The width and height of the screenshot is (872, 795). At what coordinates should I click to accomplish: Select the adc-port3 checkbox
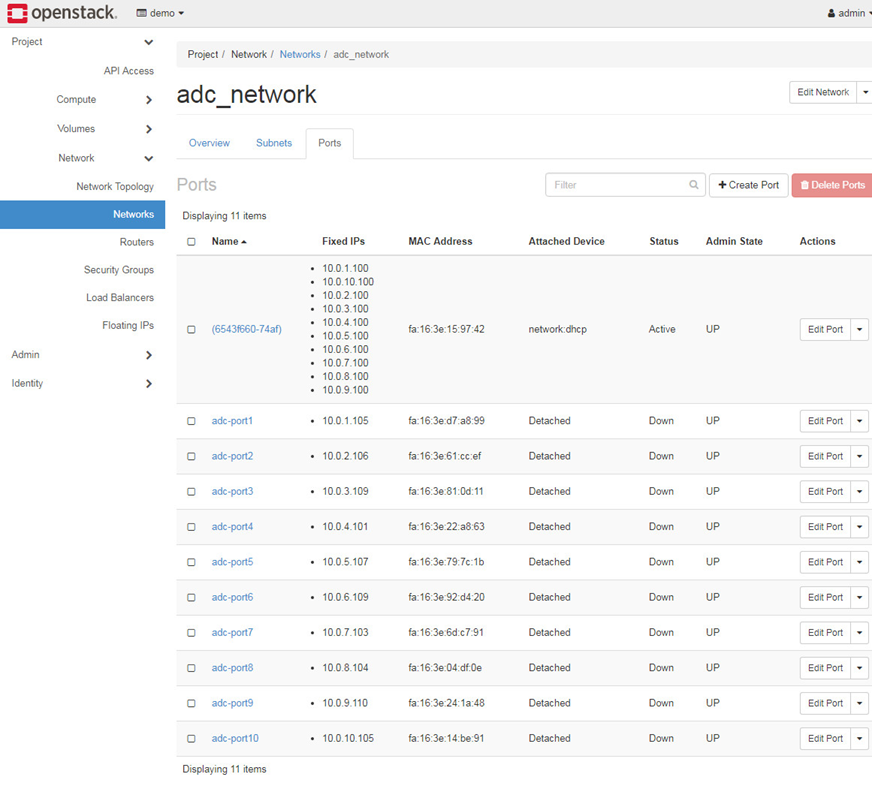(191, 492)
